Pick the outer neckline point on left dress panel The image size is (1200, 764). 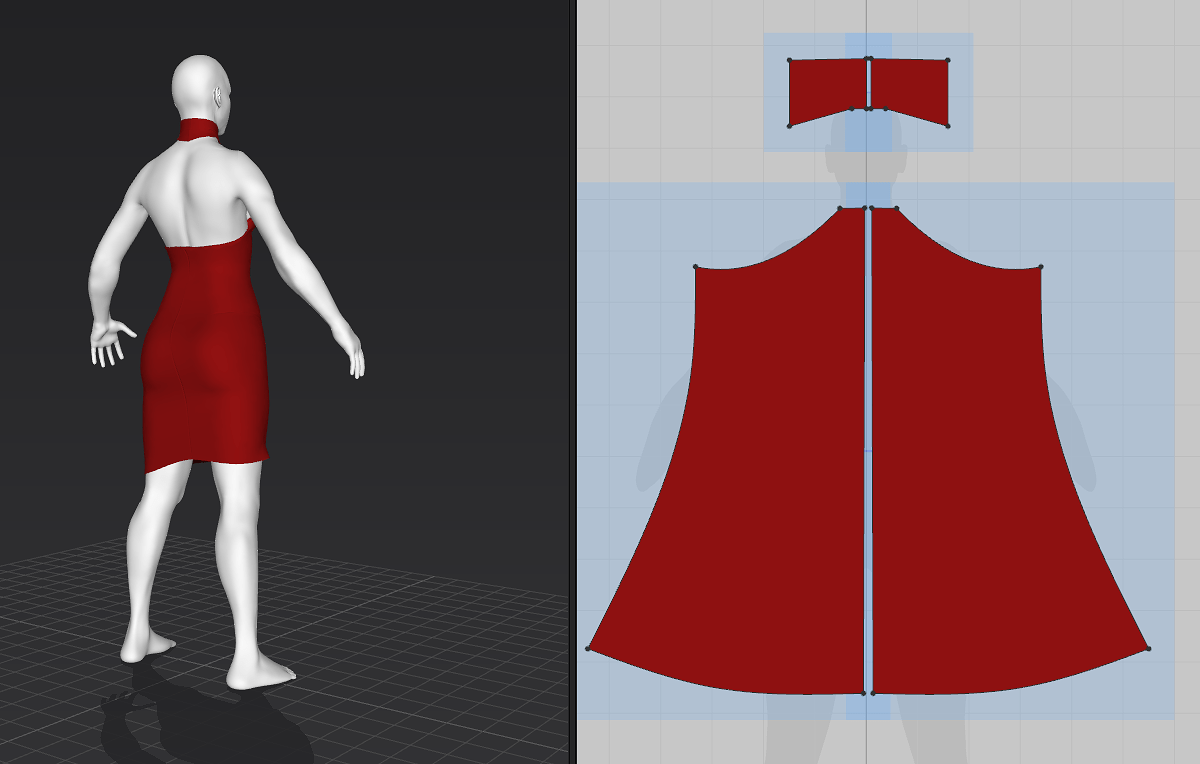pyautogui.click(x=840, y=209)
